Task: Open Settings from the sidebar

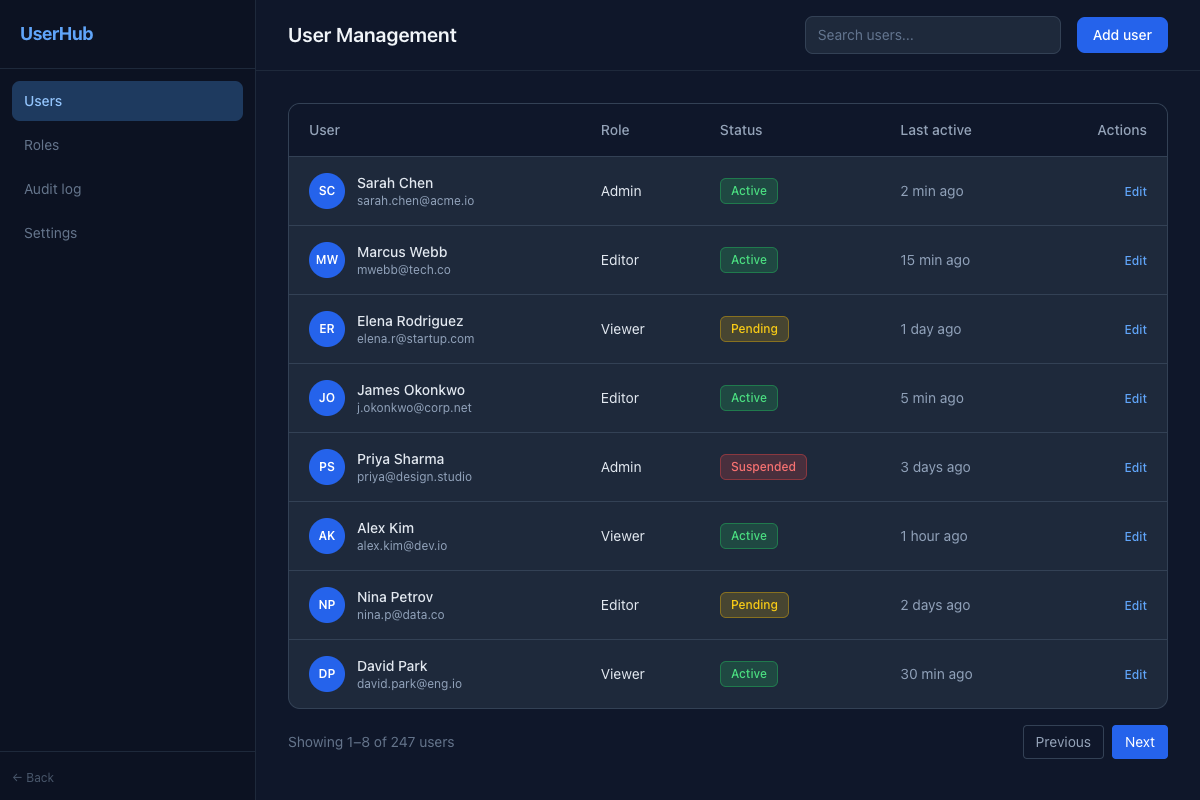Action: (x=50, y=233)
